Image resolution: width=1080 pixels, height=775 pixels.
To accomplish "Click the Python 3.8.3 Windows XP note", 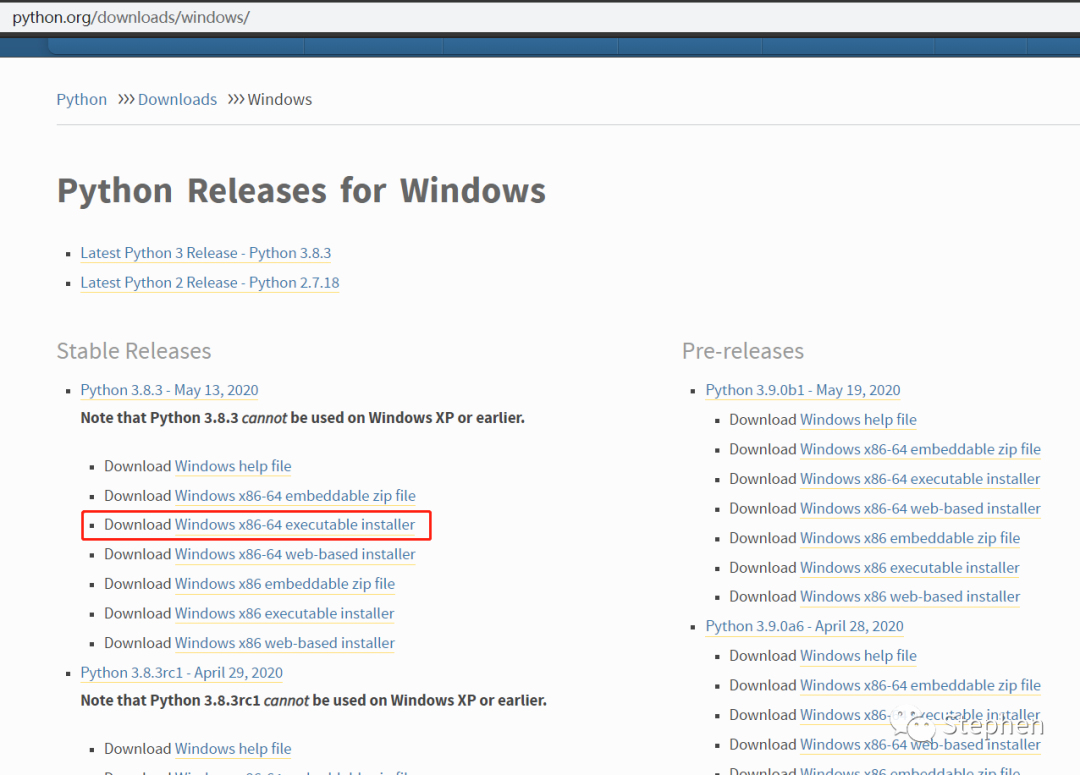I will [x=302, y=418].
